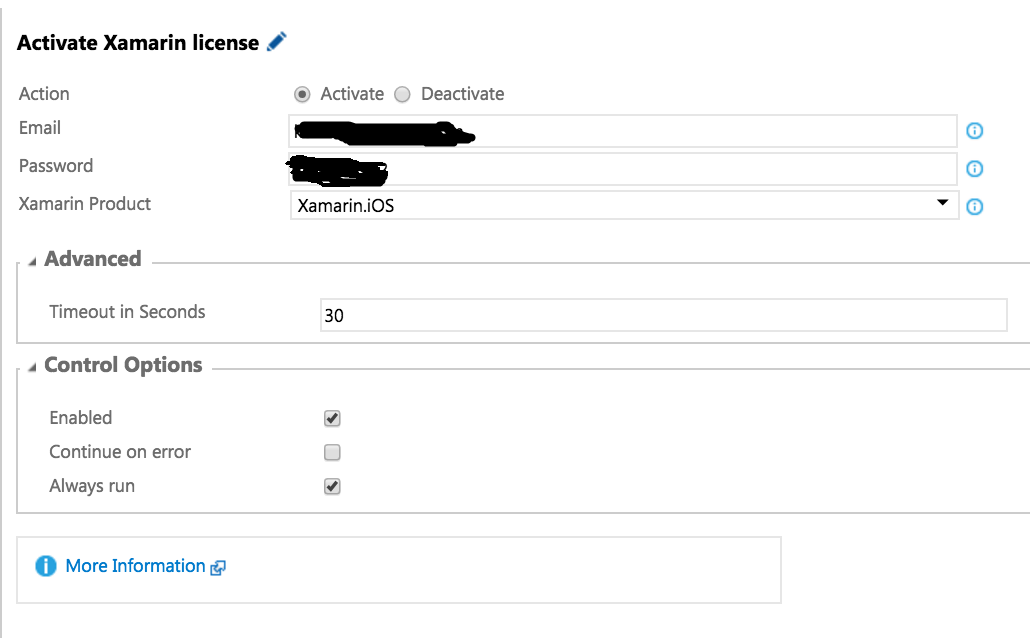The height and width of the screenshot is (638, 1030).
Task: Open the More Information link
Action: click(135, 566)
